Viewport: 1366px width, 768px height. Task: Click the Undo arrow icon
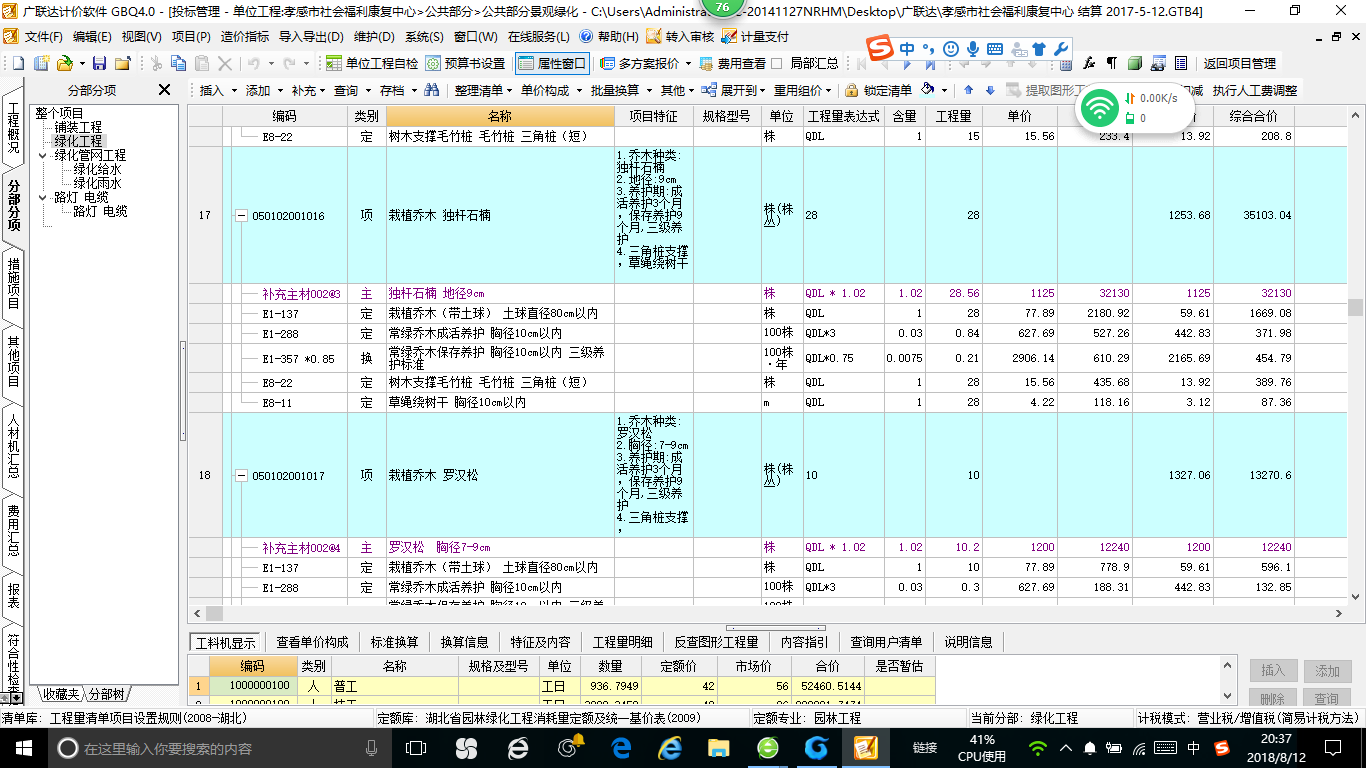(254, 63)
